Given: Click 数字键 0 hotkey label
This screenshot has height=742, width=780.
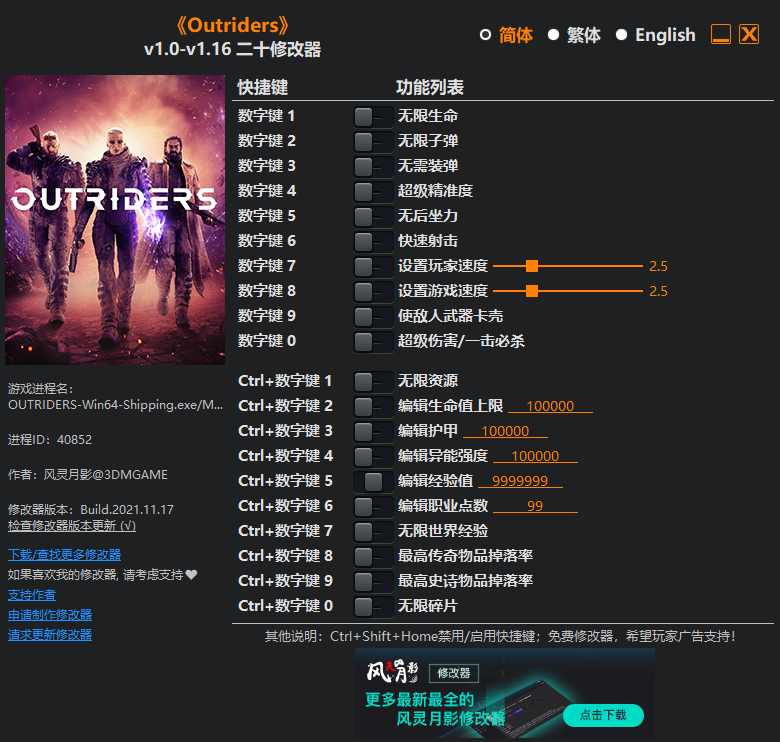Looking at the screenshot, I should pos(267,341).
